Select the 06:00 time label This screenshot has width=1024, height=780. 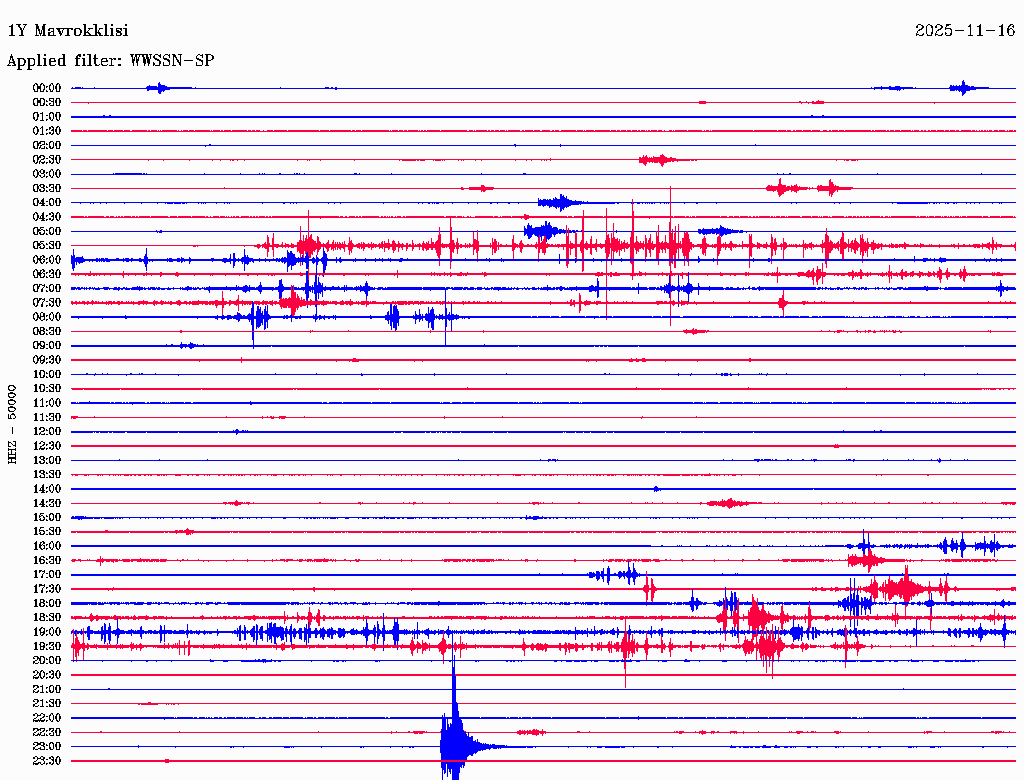coord(47,260)
